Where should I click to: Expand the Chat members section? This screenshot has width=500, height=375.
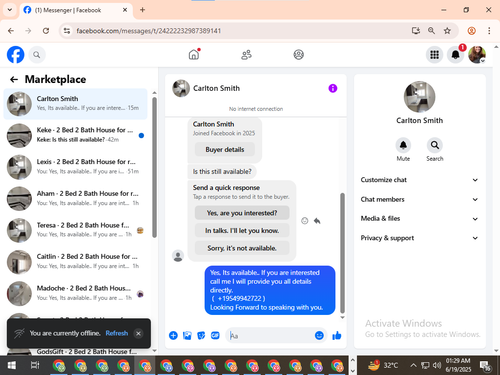point(419,199)
